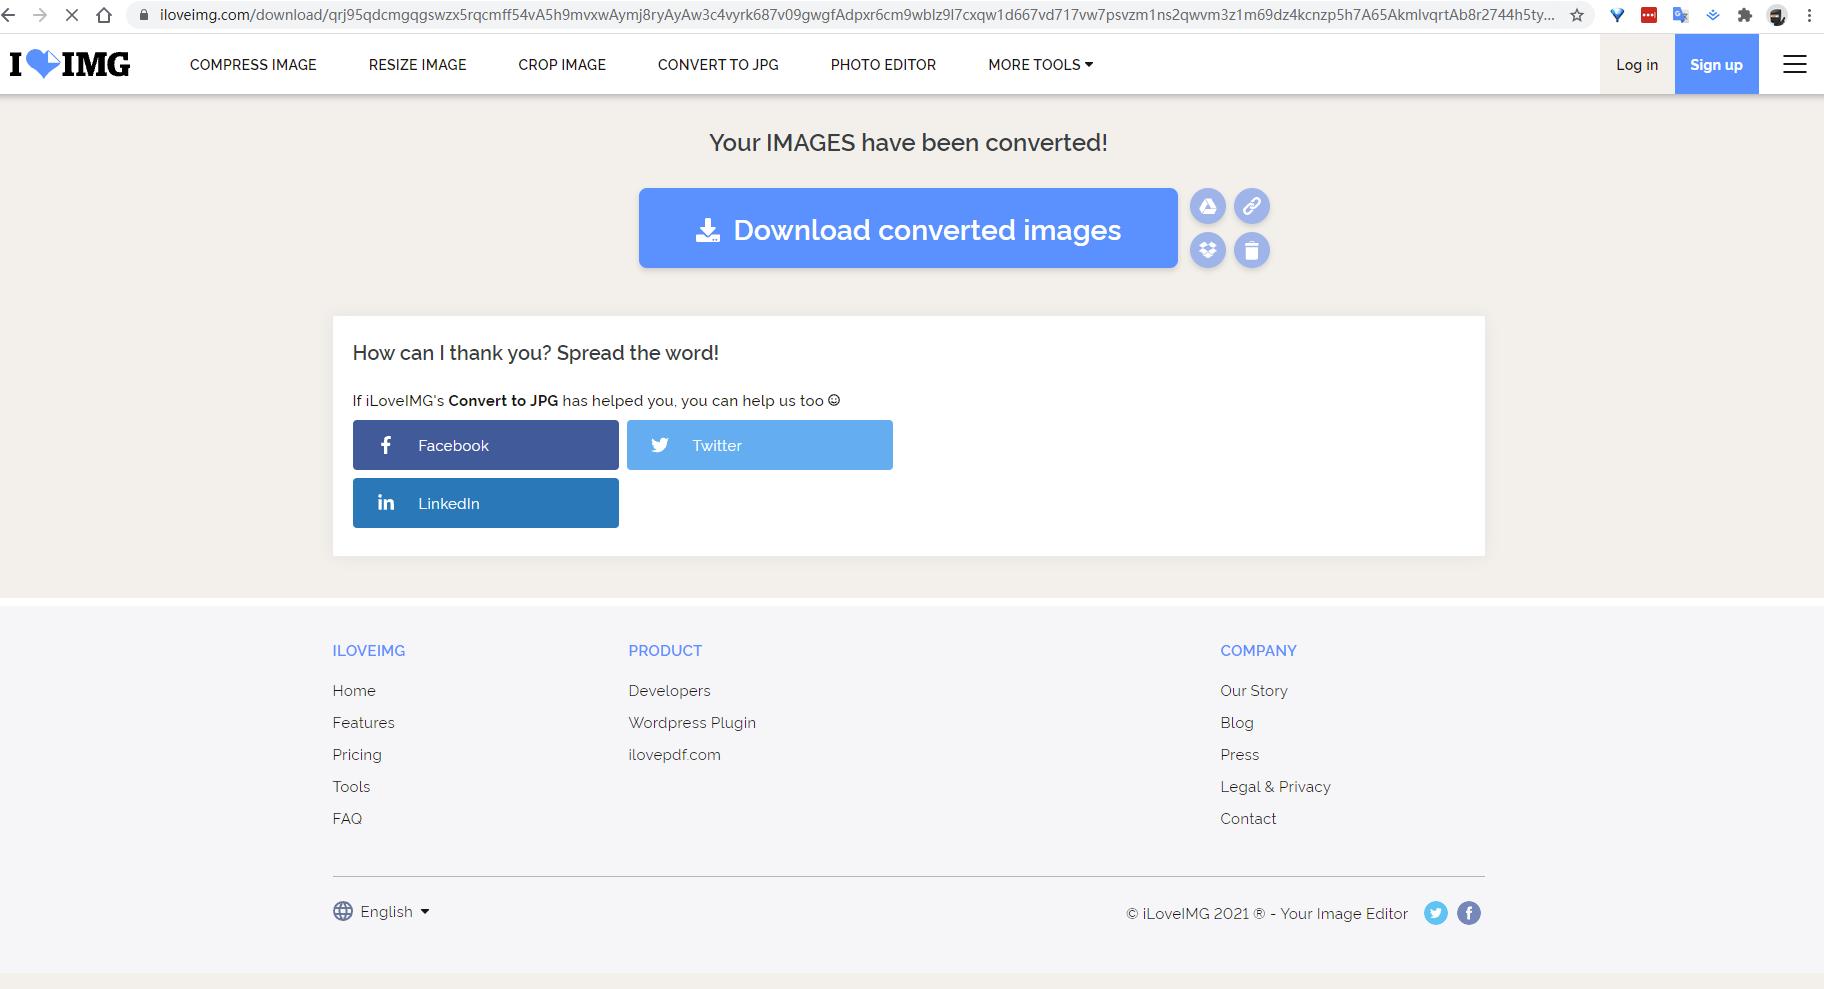Go back in browser
Viewport: 1824px width, 989px height.
coord(9,15)
